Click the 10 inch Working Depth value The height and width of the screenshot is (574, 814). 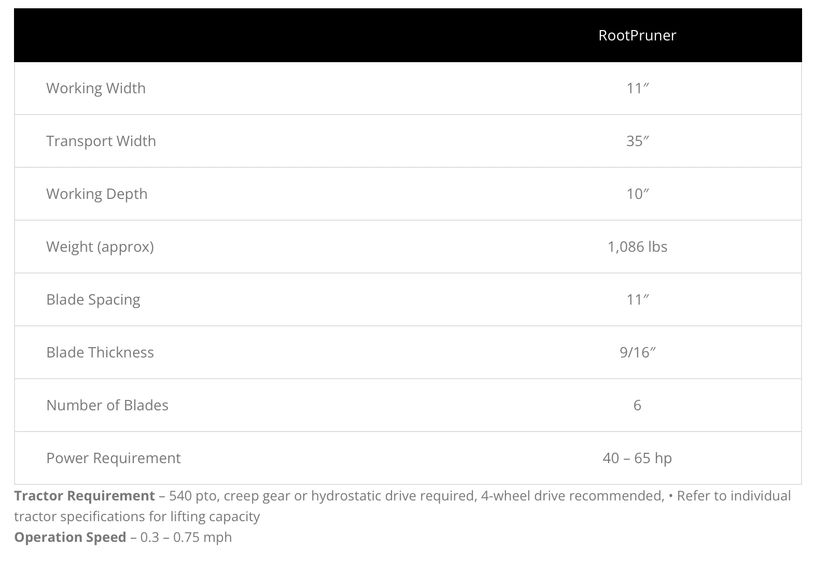pyautogui.click(x=637, y=194)
